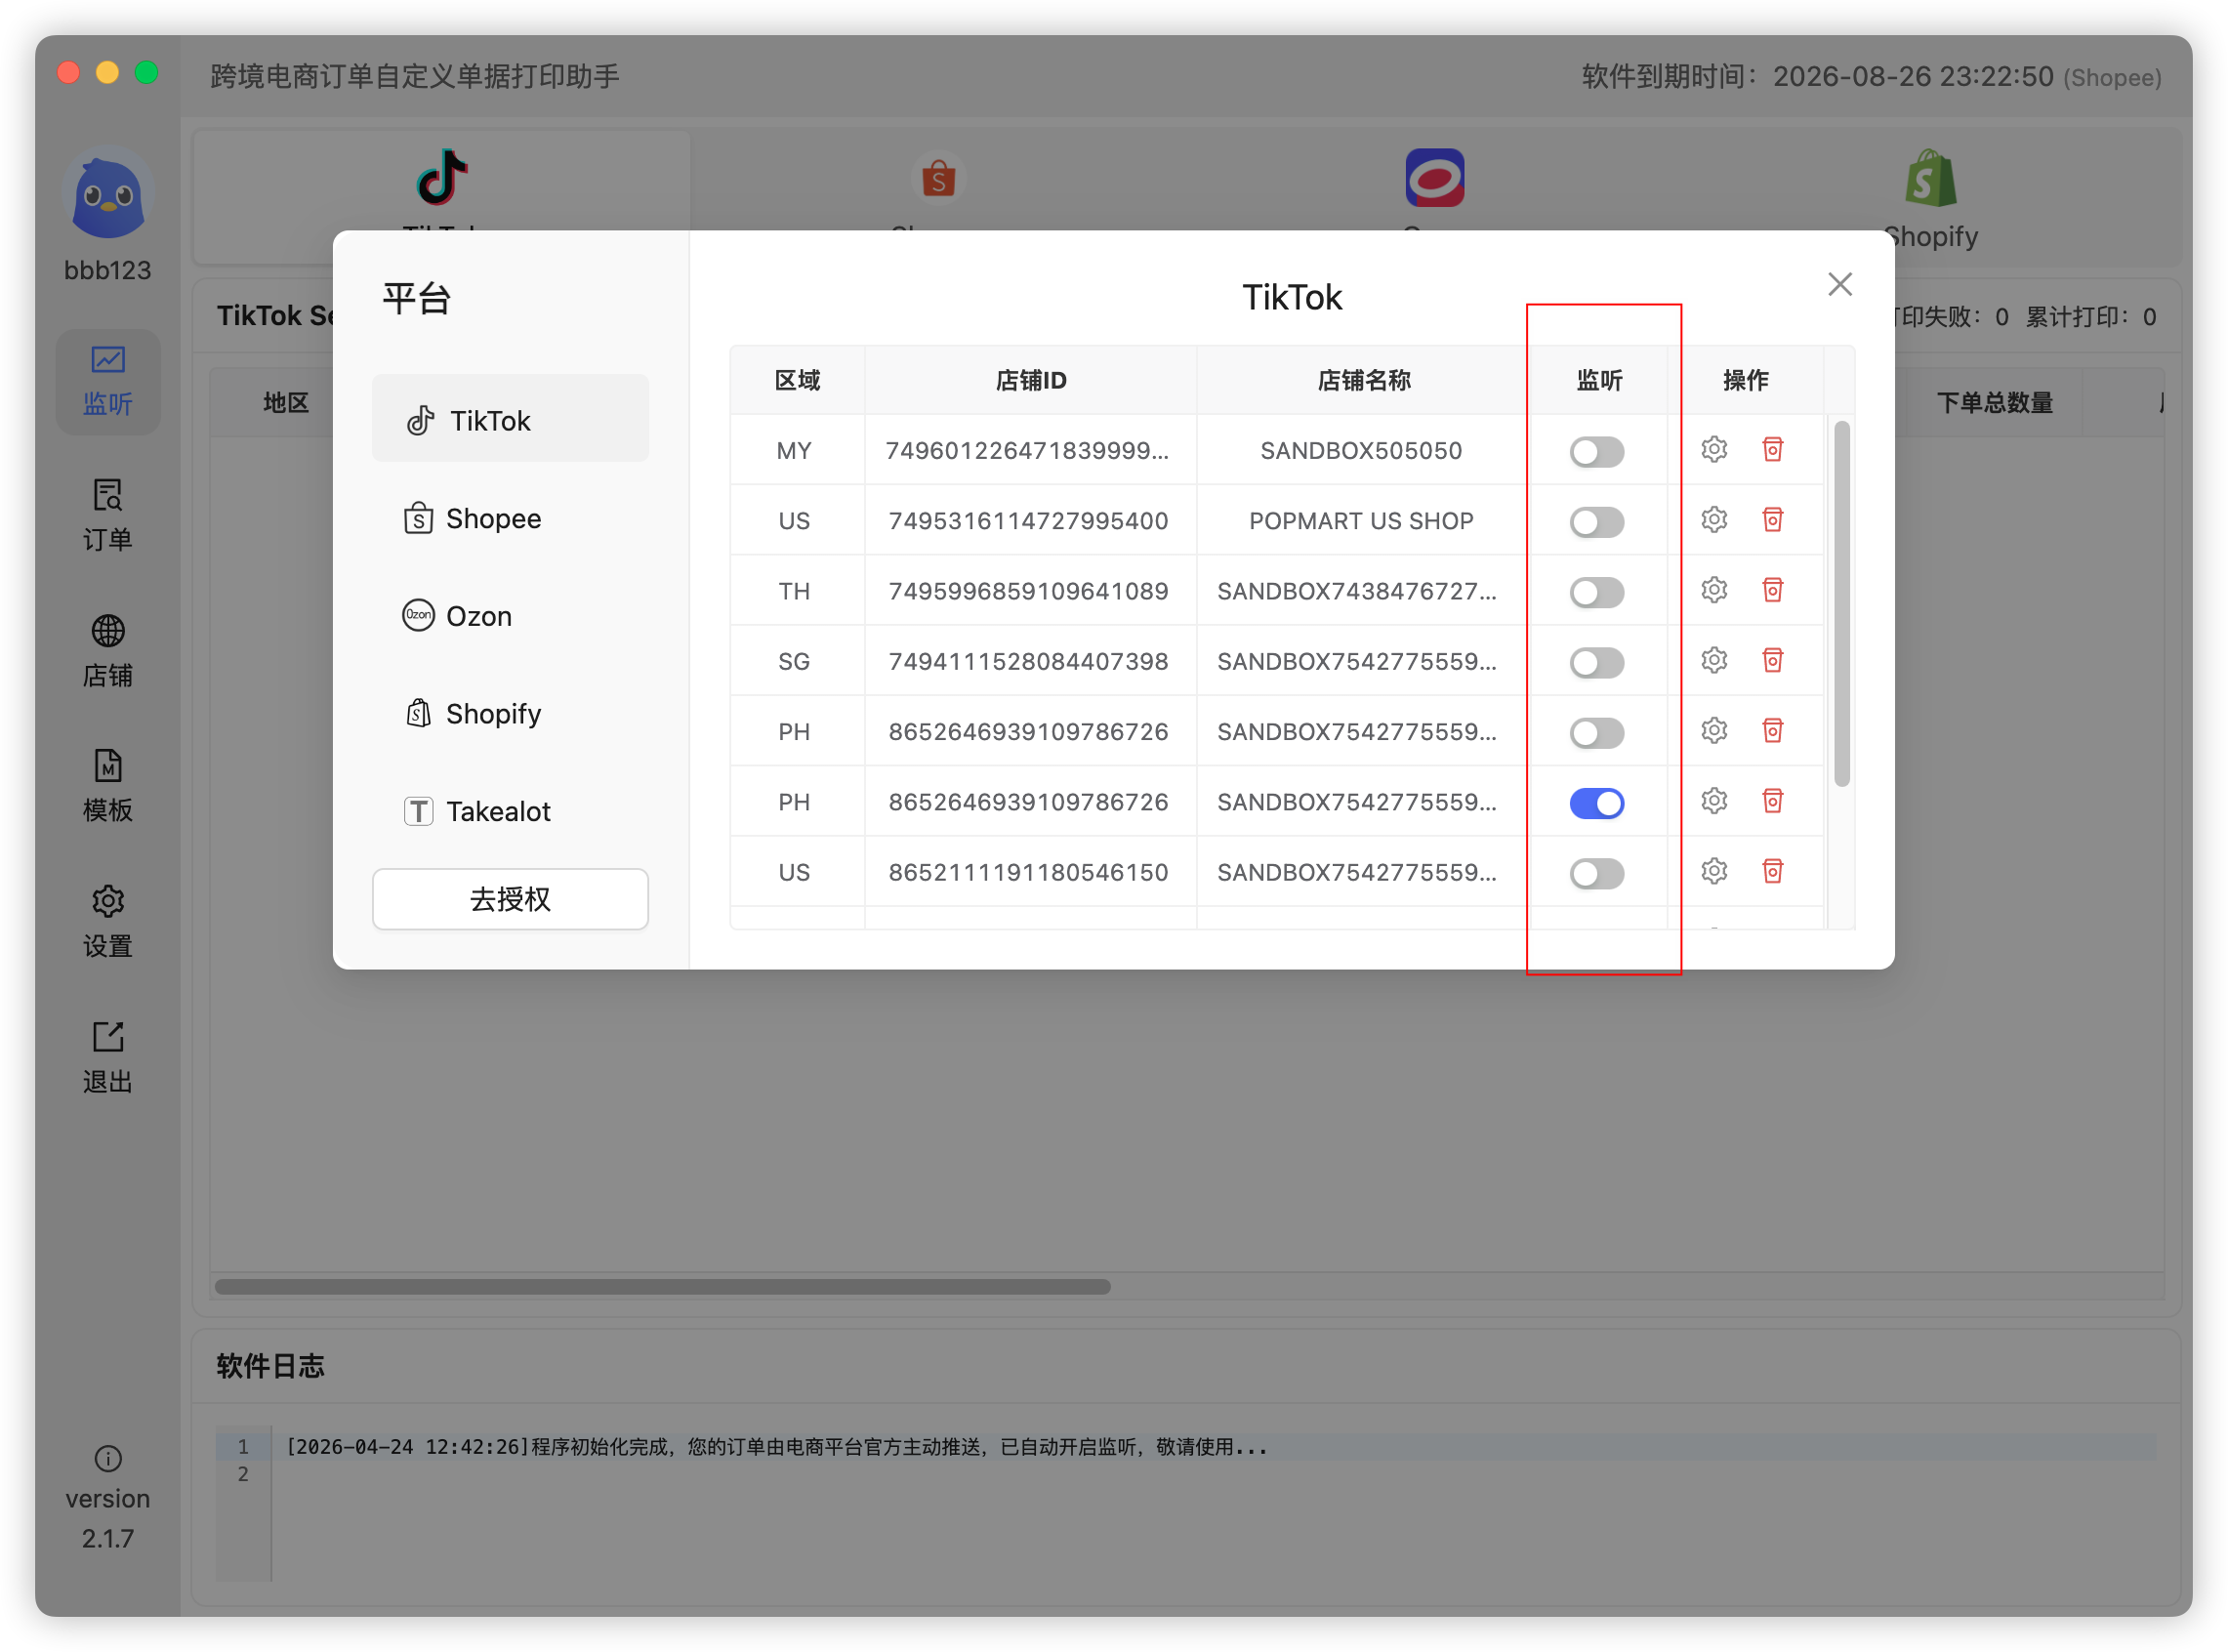
Task: Select Shopee in the 平台 platform list
Action: click(x=510, y=518)
